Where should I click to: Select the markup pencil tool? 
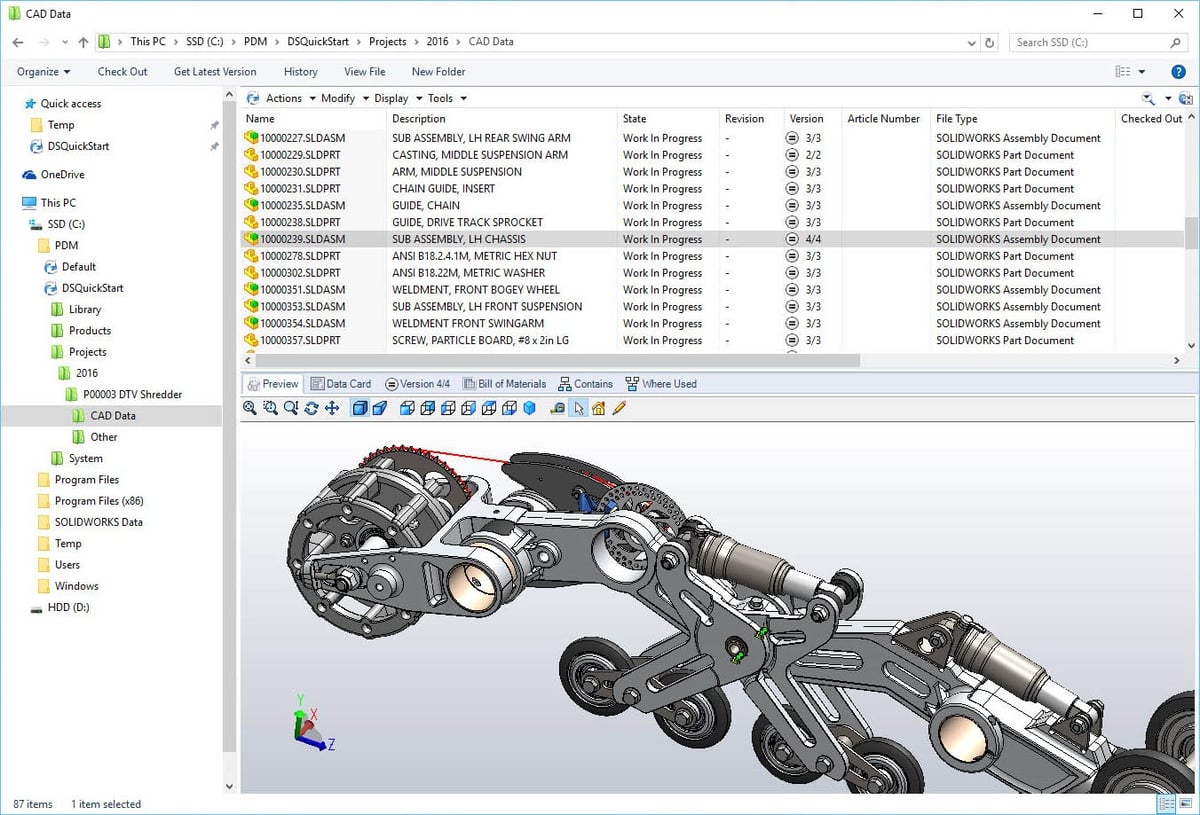point(617,408)
